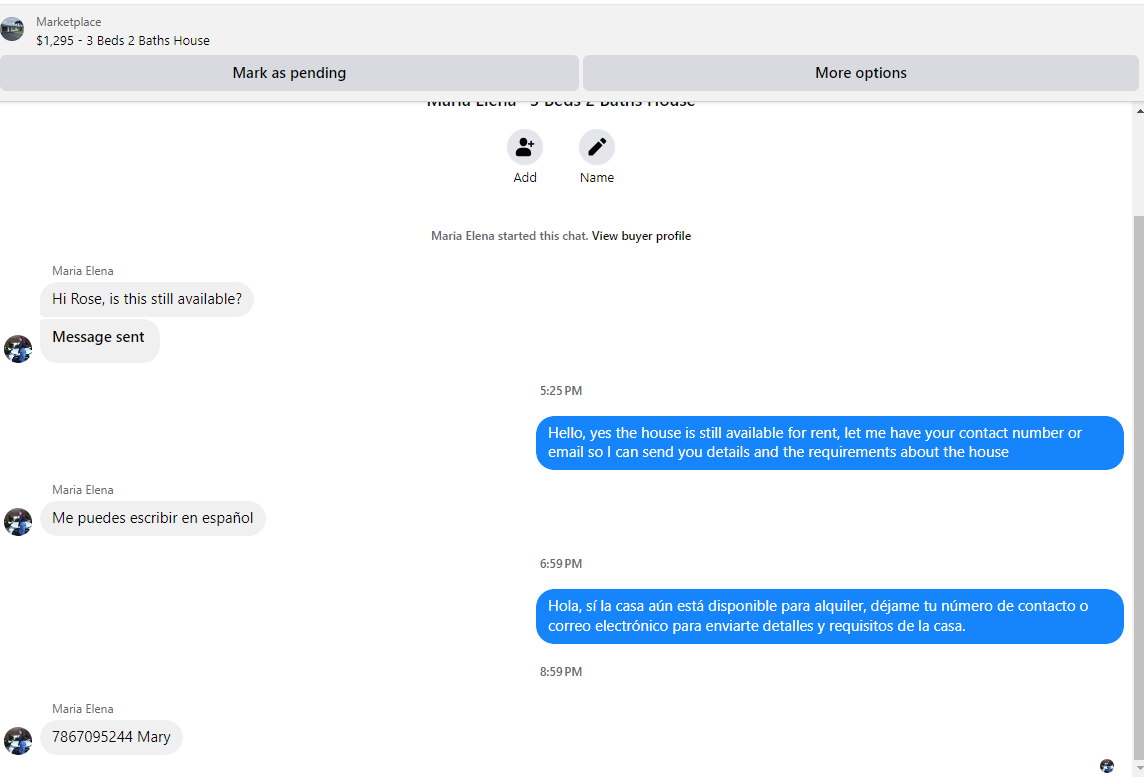Select the "Hi Rose, is this still available?" message
Viewport: 1144px width, 780px height.
click(x=147, y=299)
